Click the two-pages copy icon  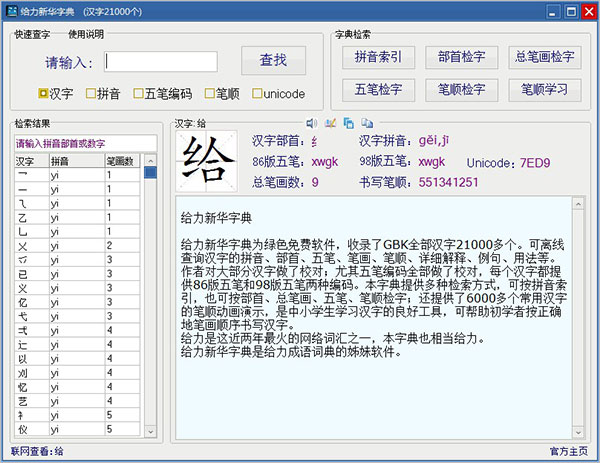(367, 123)
